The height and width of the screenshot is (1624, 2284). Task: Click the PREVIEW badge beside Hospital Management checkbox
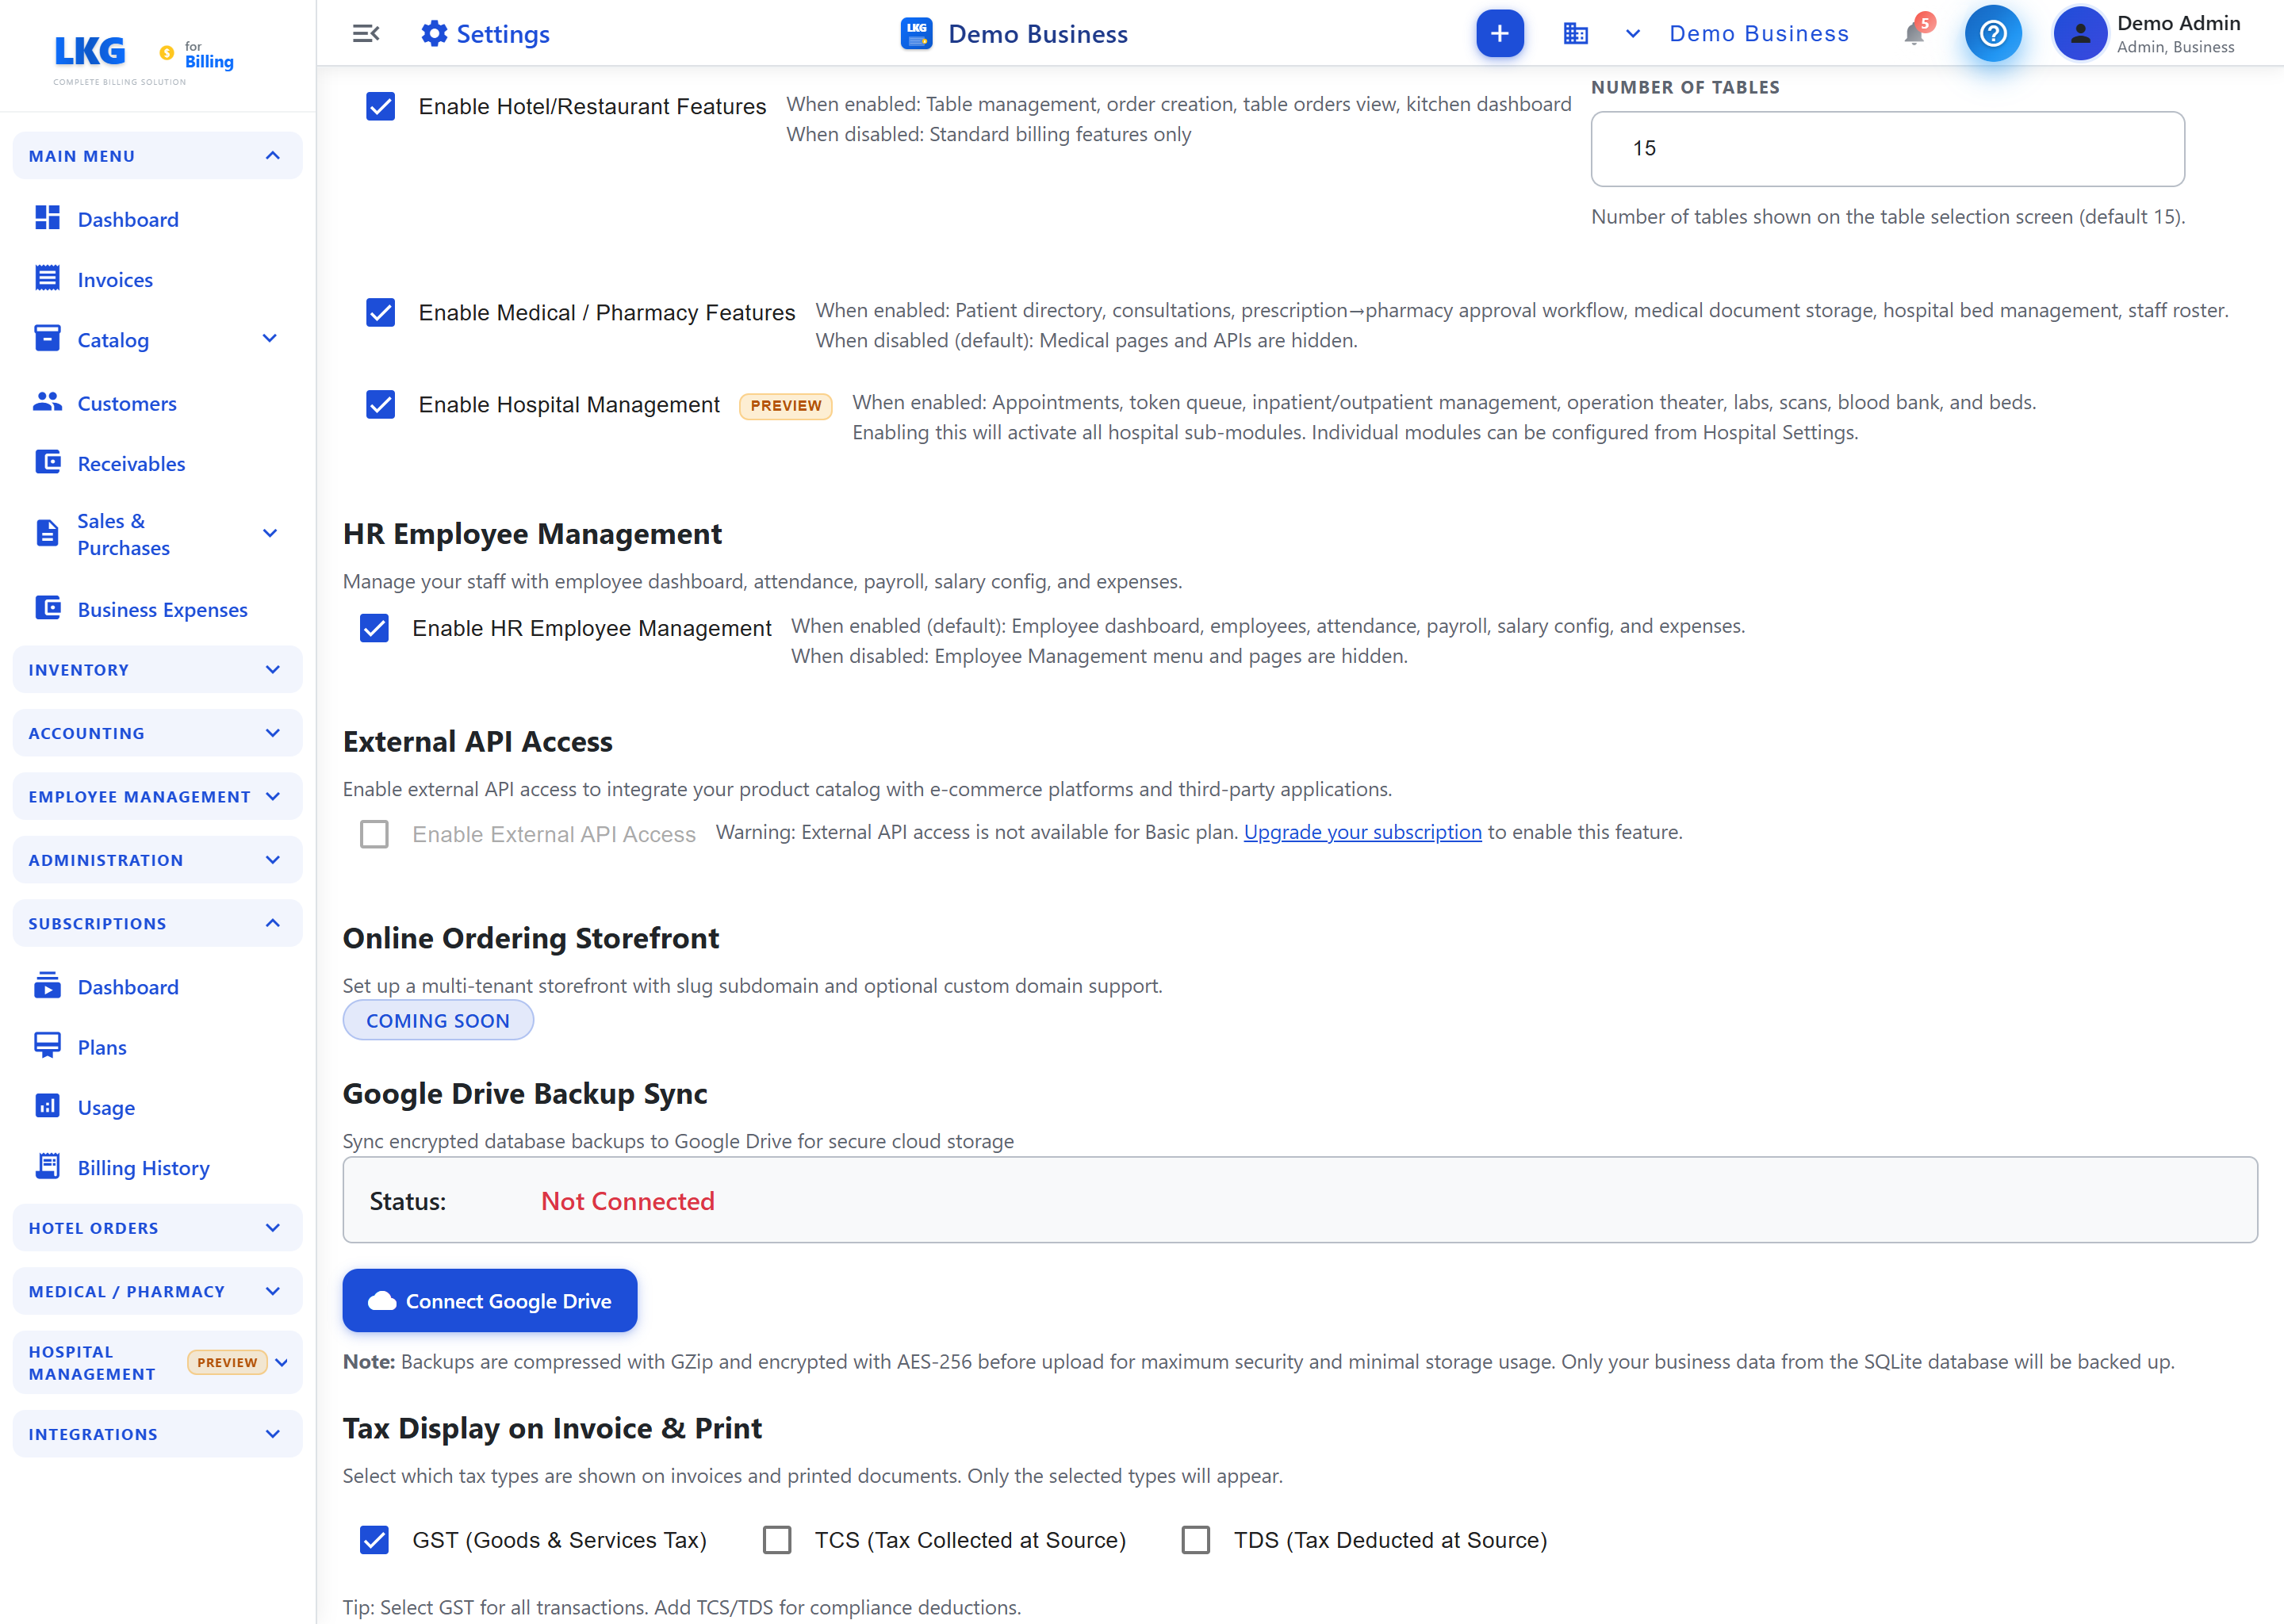tap(785, 405)
